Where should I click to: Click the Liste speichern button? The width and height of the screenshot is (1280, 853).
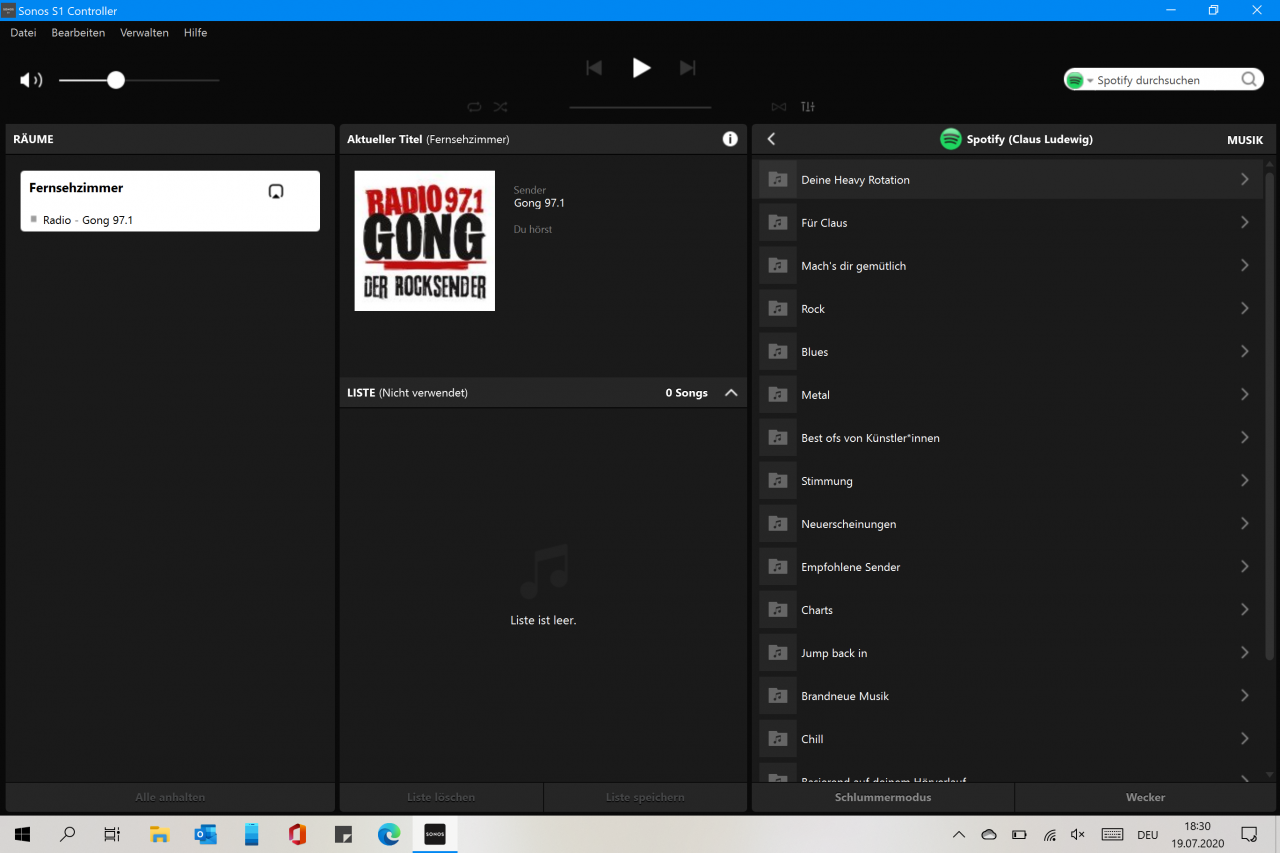tap(645, 798)
